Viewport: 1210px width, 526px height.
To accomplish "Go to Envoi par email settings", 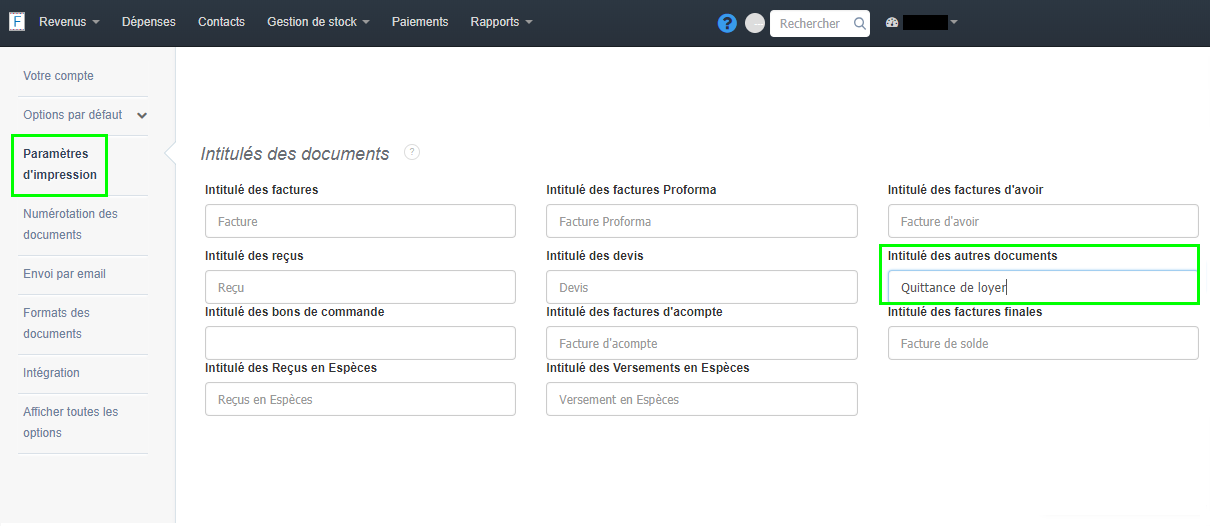I will 64,274.
